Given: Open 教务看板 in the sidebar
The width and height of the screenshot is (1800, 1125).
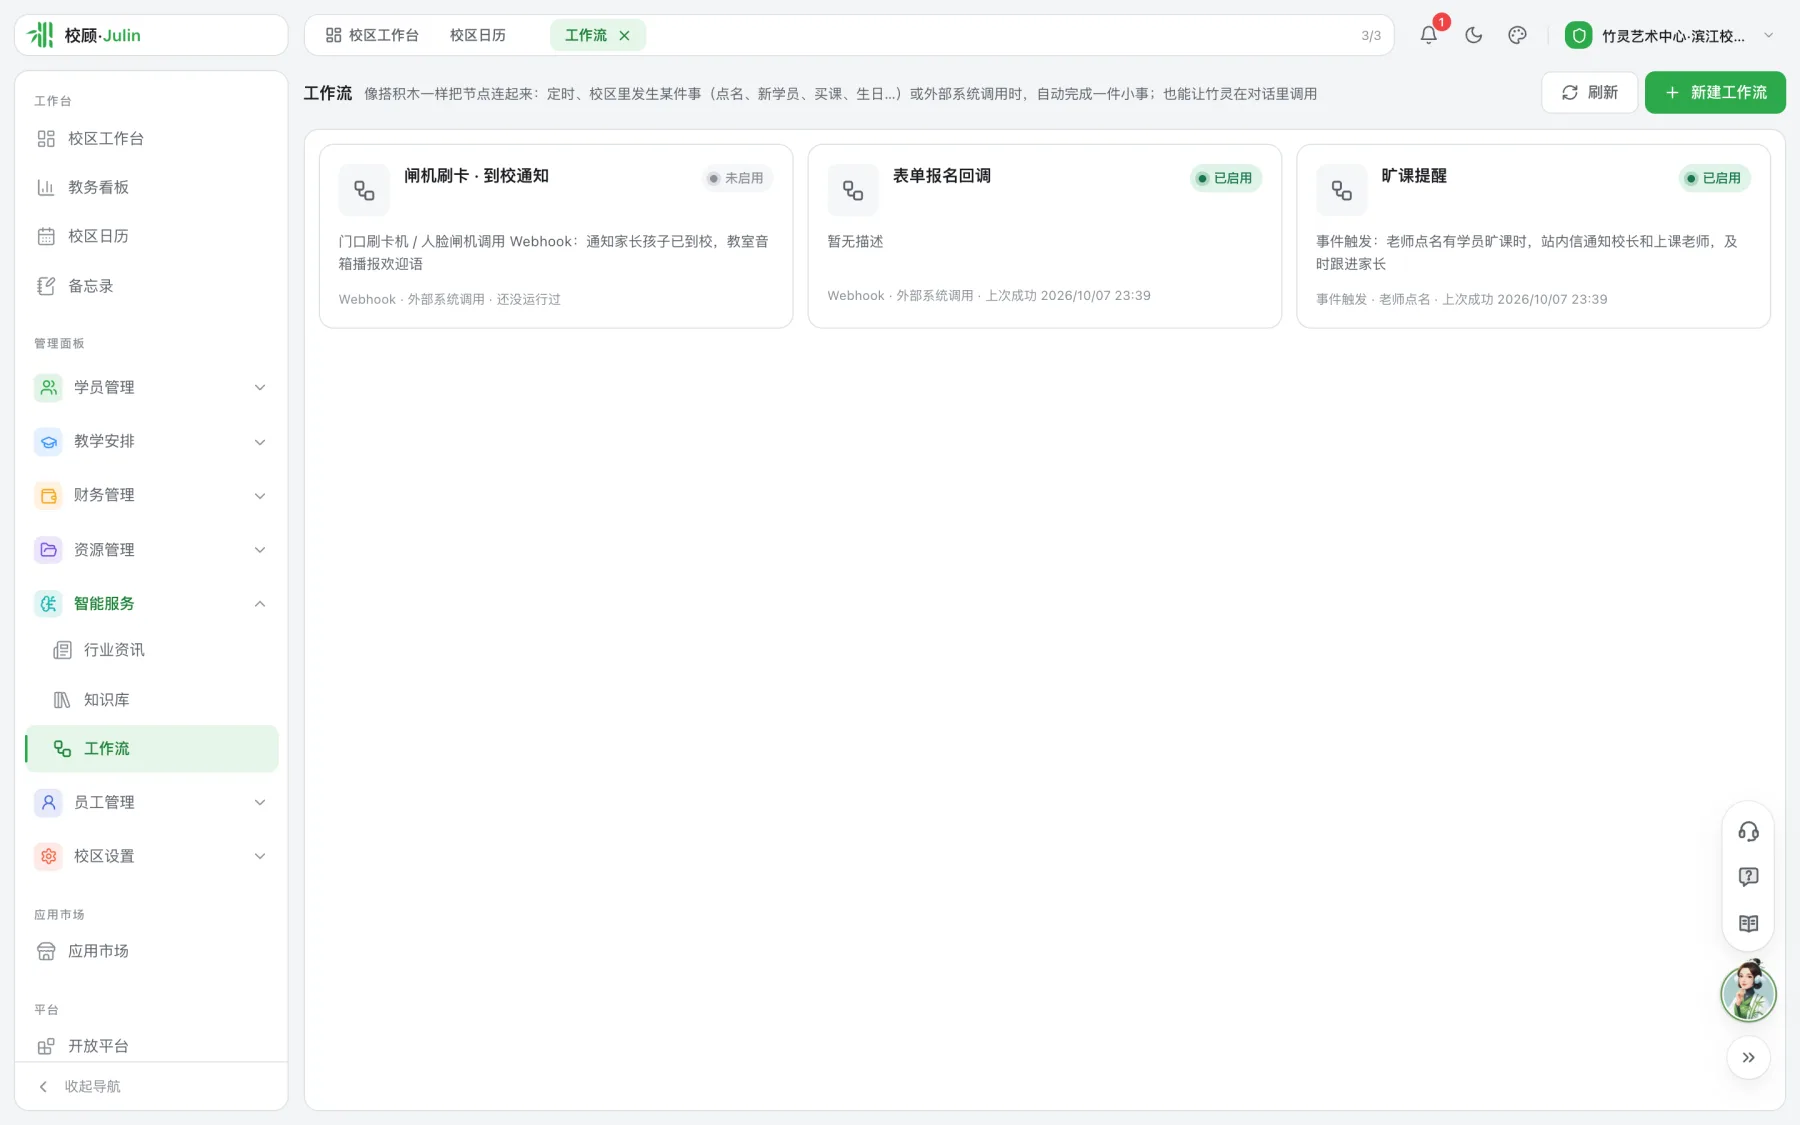Looking at the screenshot, I should click(151, 187).
